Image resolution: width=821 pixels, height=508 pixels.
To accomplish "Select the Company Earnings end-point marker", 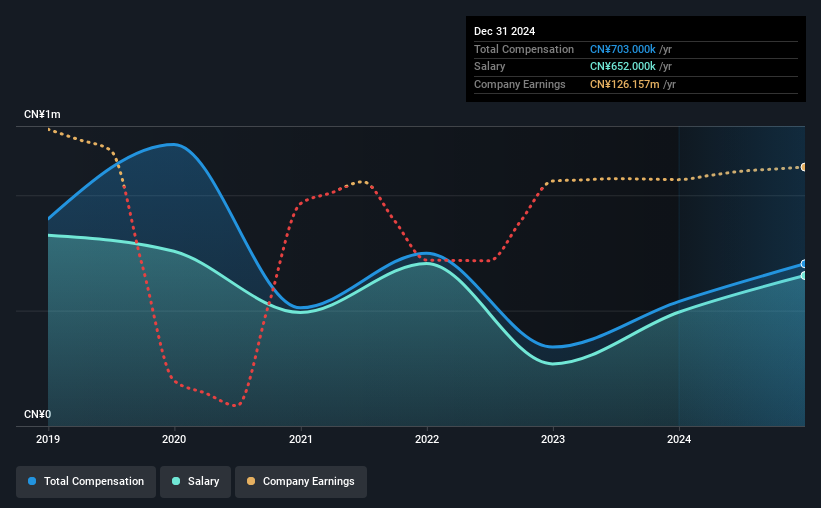I will (x=804, y=167).
